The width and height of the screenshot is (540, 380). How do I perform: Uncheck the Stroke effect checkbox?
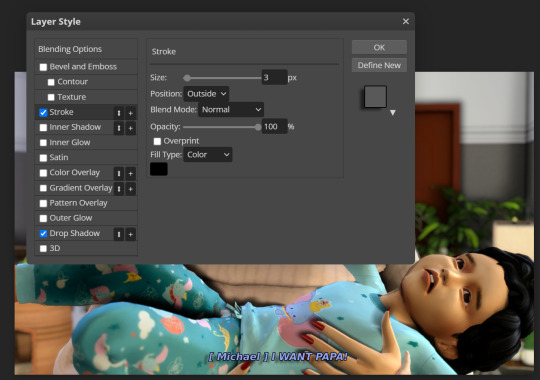click(x=43, y=112)
